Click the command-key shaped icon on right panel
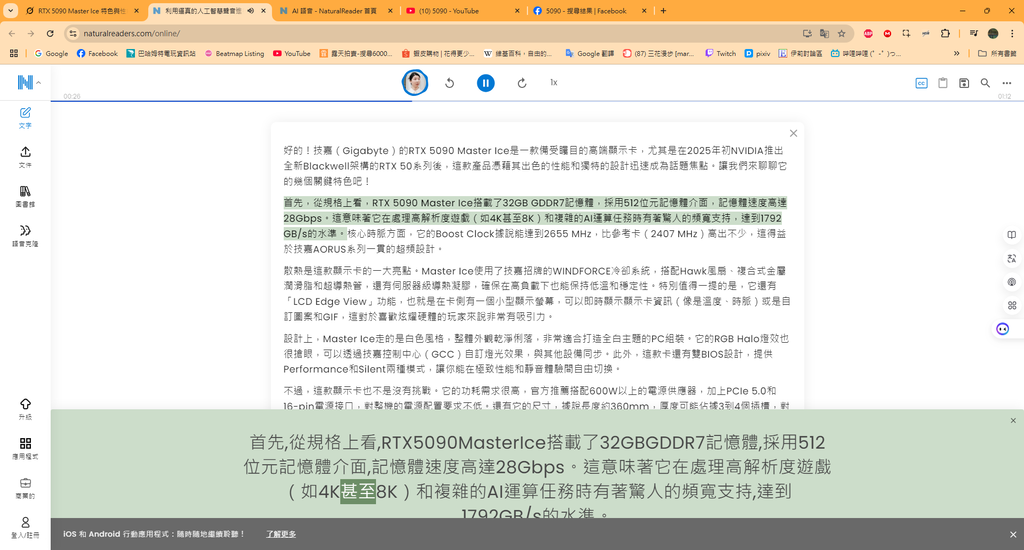Viewport: 1024px width, 550px height. pos(1011,306)
